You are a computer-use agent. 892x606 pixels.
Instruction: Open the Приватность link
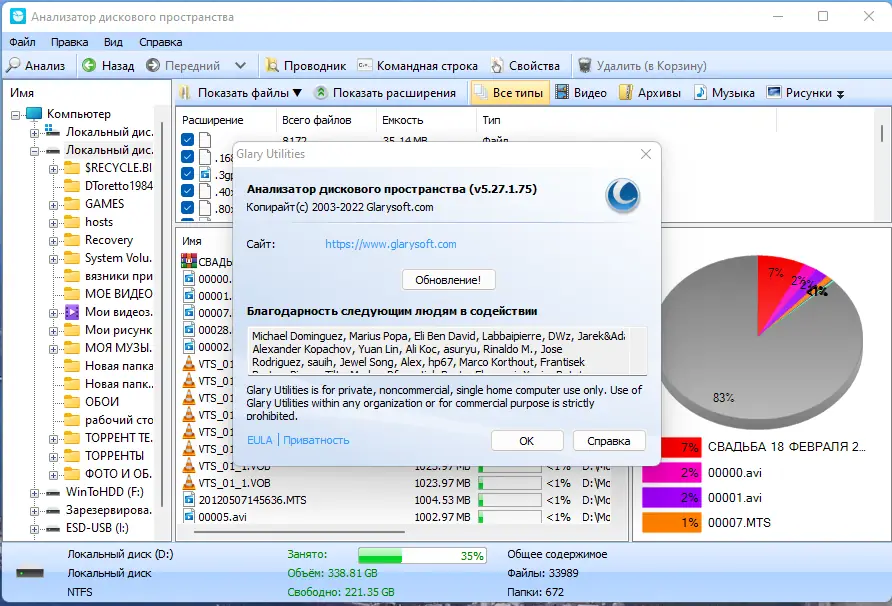pyautogui.click(x=316, y=440)
